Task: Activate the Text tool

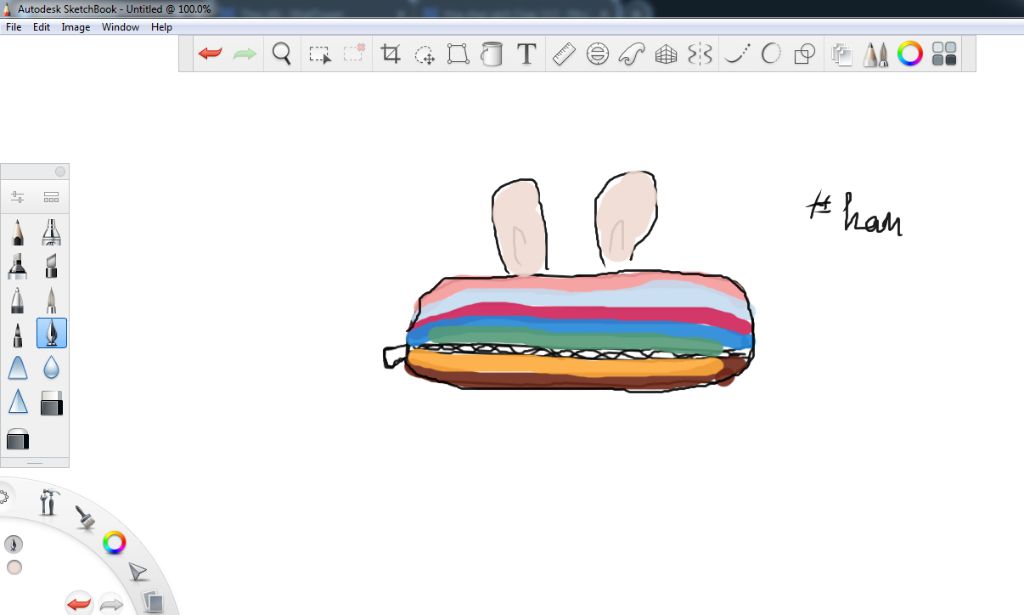Action: coord(526,54)
